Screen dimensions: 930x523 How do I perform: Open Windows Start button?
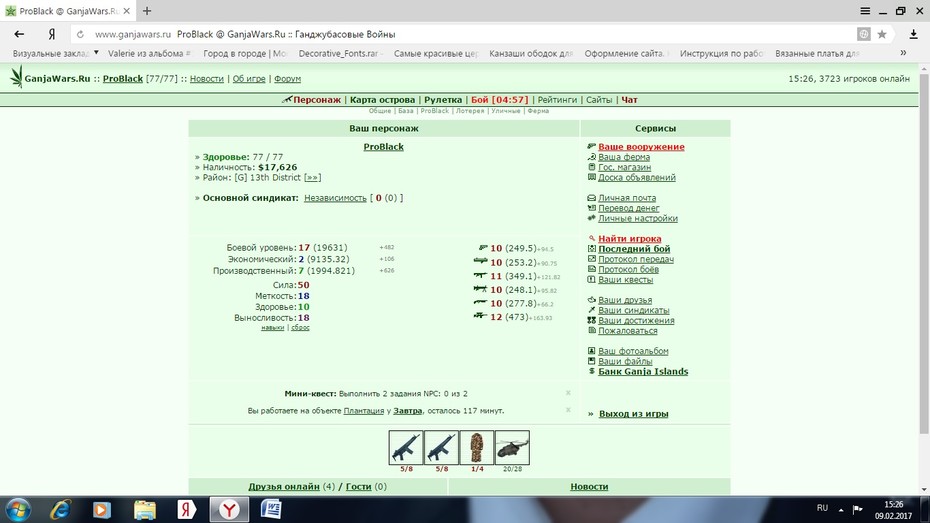(18, 510)
